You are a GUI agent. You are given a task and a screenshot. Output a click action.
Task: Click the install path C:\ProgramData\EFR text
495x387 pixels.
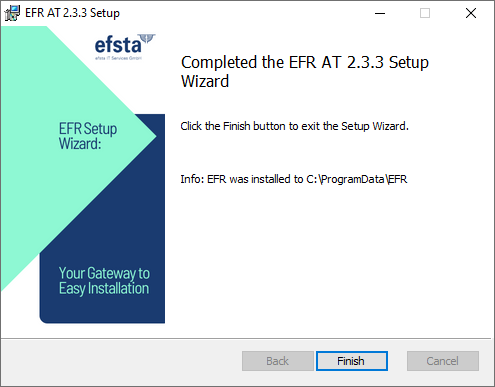coord(357,179)
